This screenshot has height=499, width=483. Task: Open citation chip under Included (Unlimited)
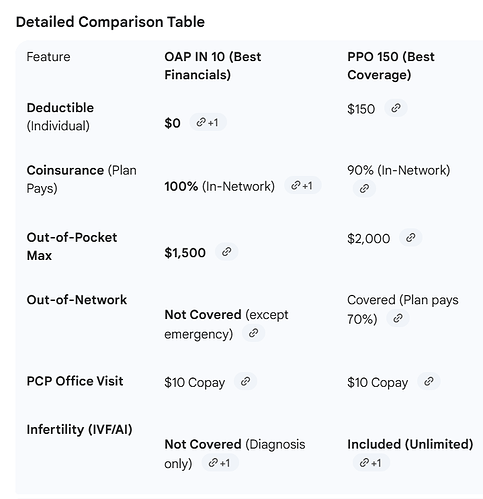point(371,463)
